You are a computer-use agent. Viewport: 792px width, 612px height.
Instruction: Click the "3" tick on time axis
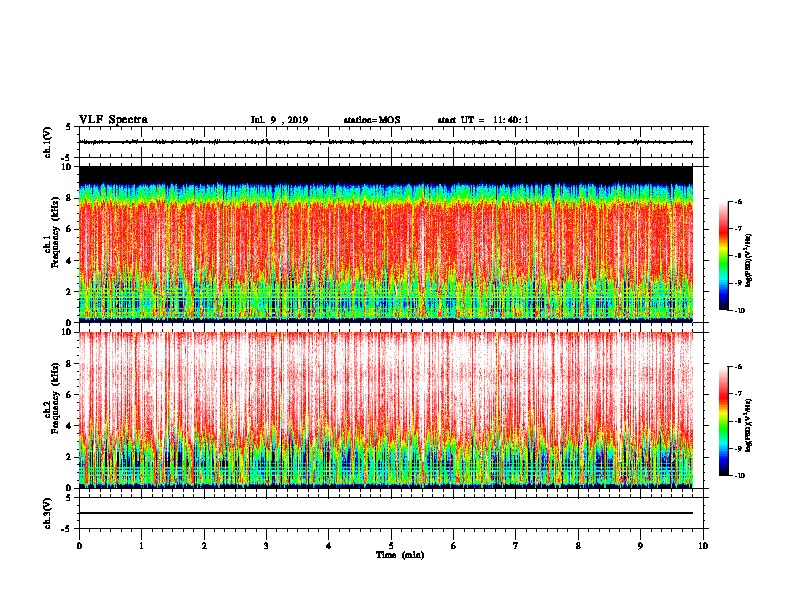pyautogui.click(x=266, y=546)
